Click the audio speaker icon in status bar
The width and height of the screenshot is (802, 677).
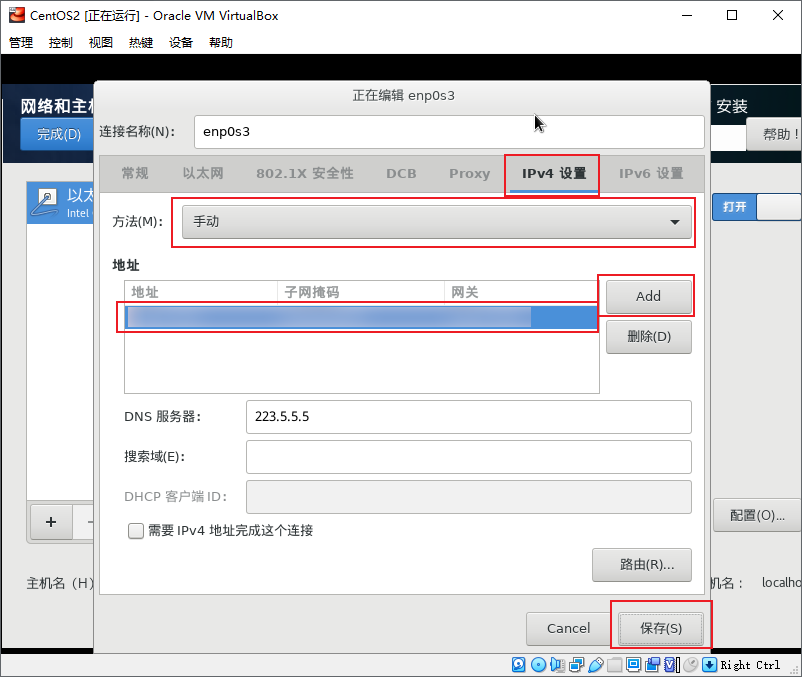557,665
